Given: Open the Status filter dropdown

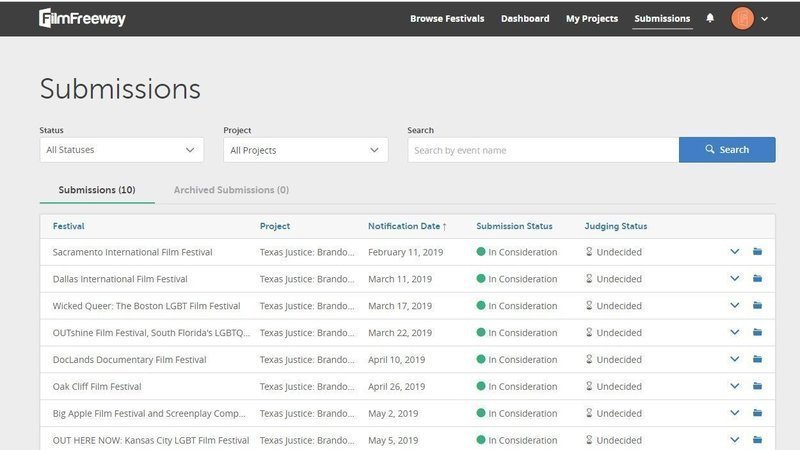Looking at the screenshot, I should point(121,150).
